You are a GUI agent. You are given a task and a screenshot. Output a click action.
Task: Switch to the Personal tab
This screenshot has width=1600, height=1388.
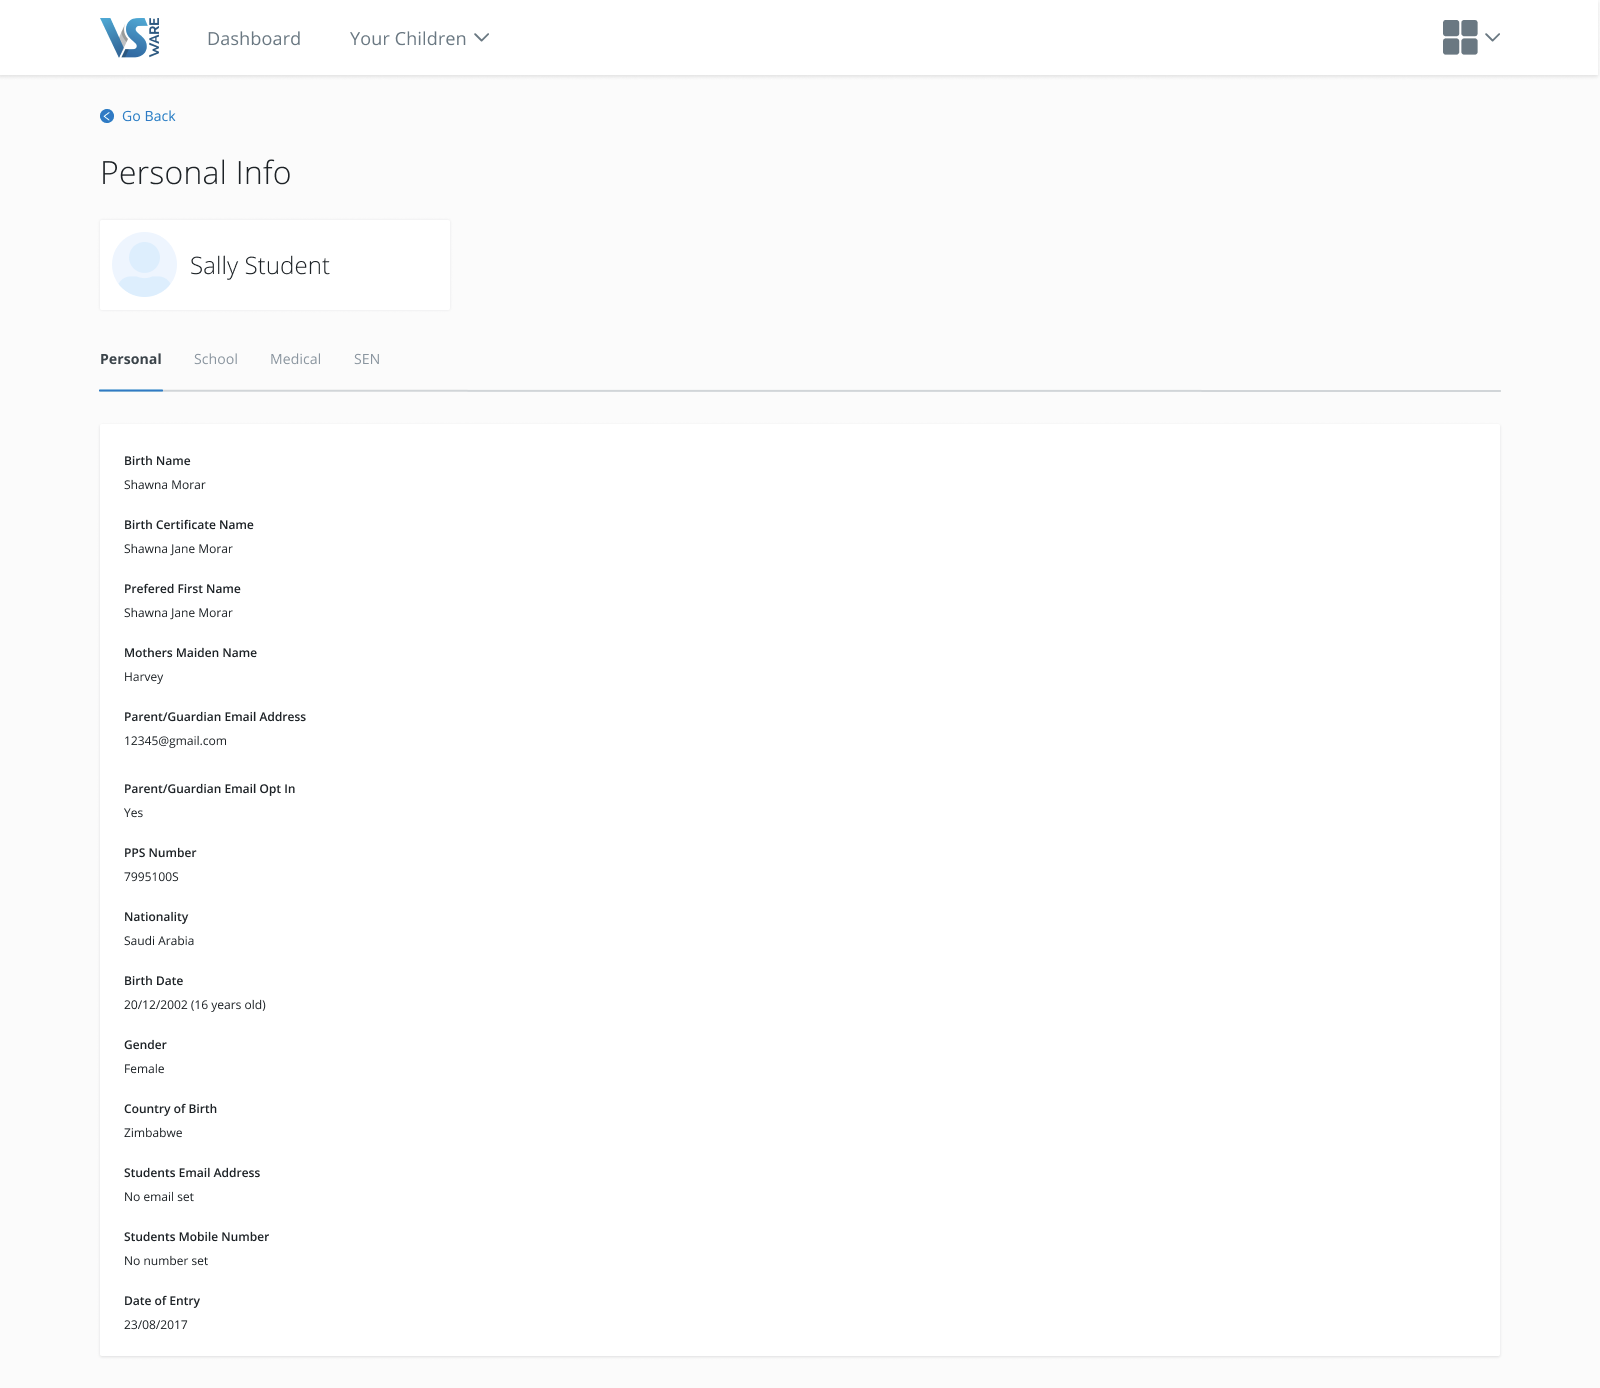point(131,359)
